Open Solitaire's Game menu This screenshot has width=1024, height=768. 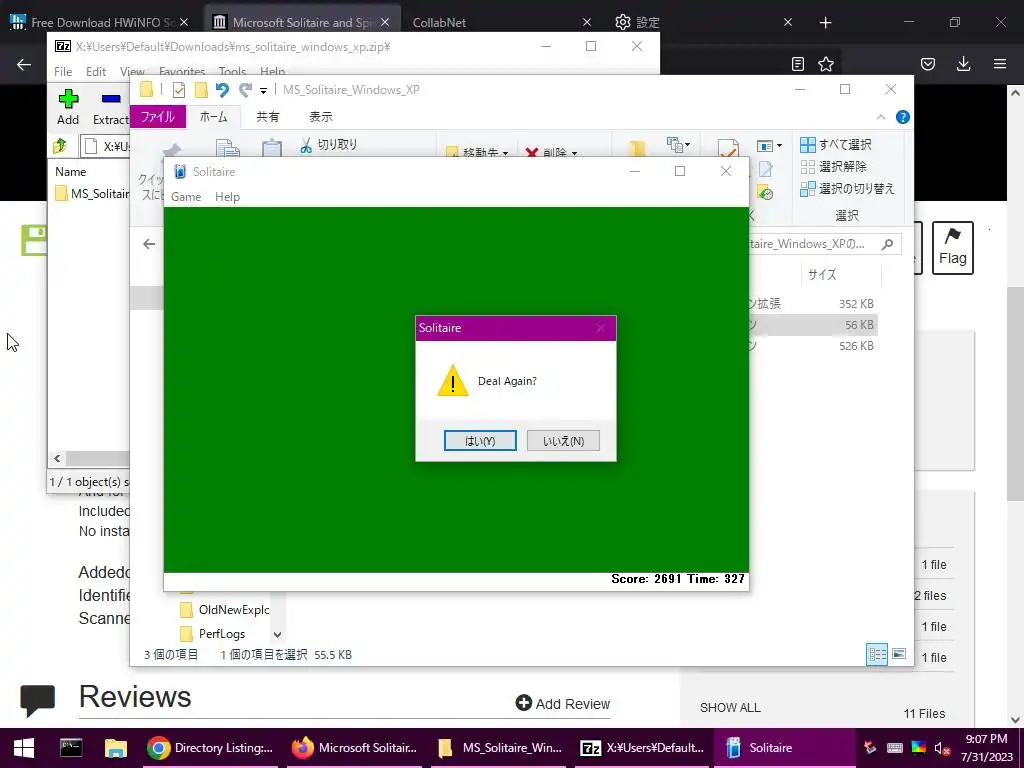pos(186,197)
